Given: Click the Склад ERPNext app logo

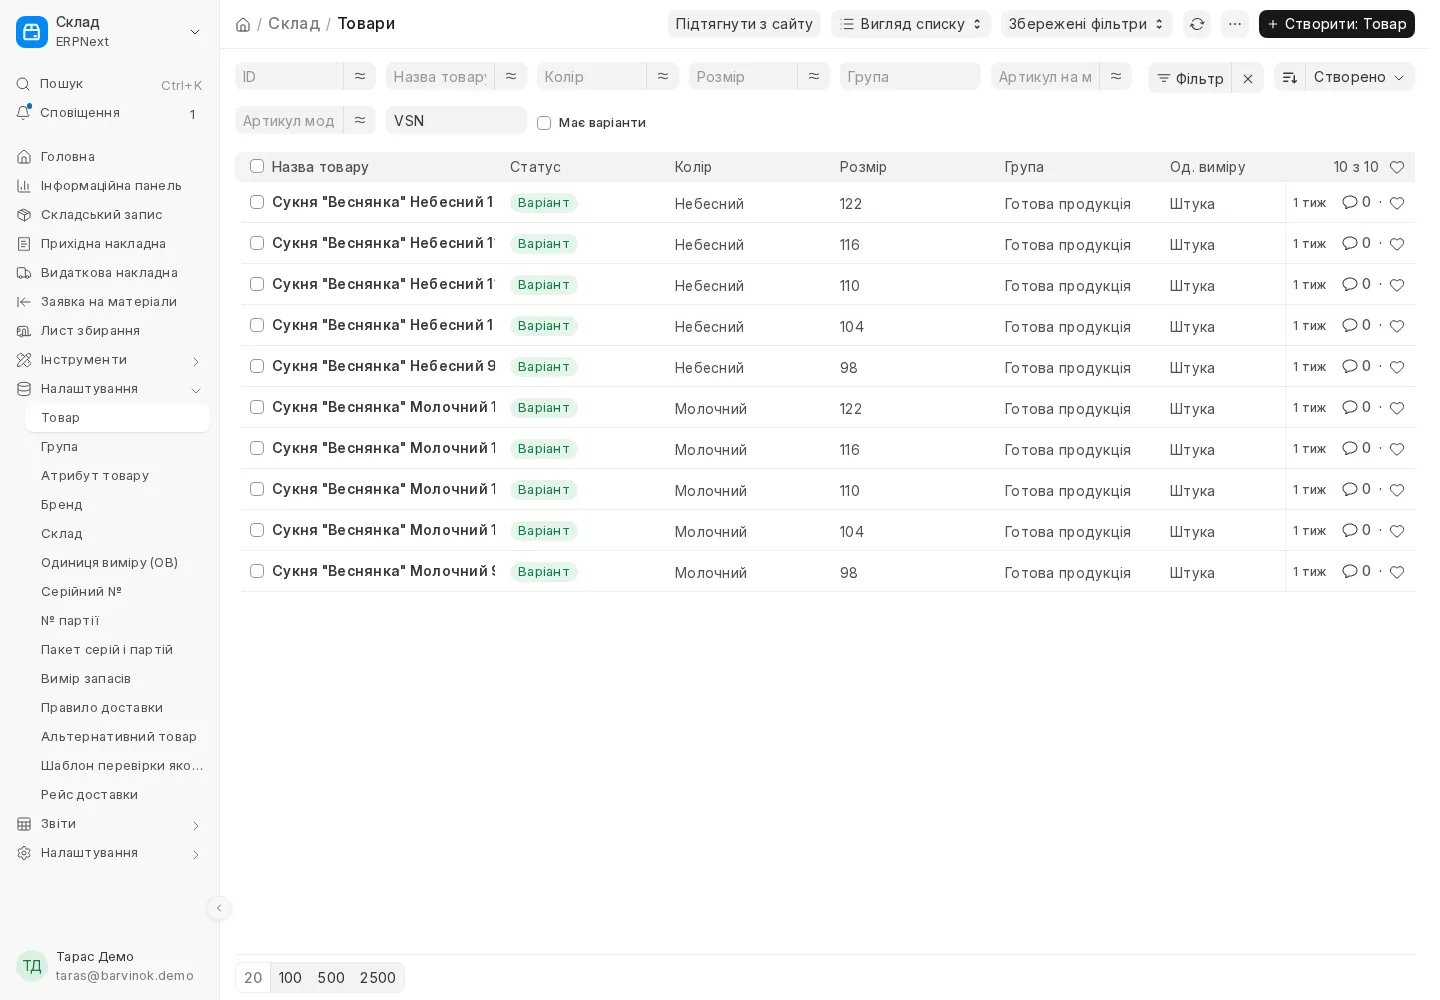Looking at the screenshot, I should coord(32,32).
